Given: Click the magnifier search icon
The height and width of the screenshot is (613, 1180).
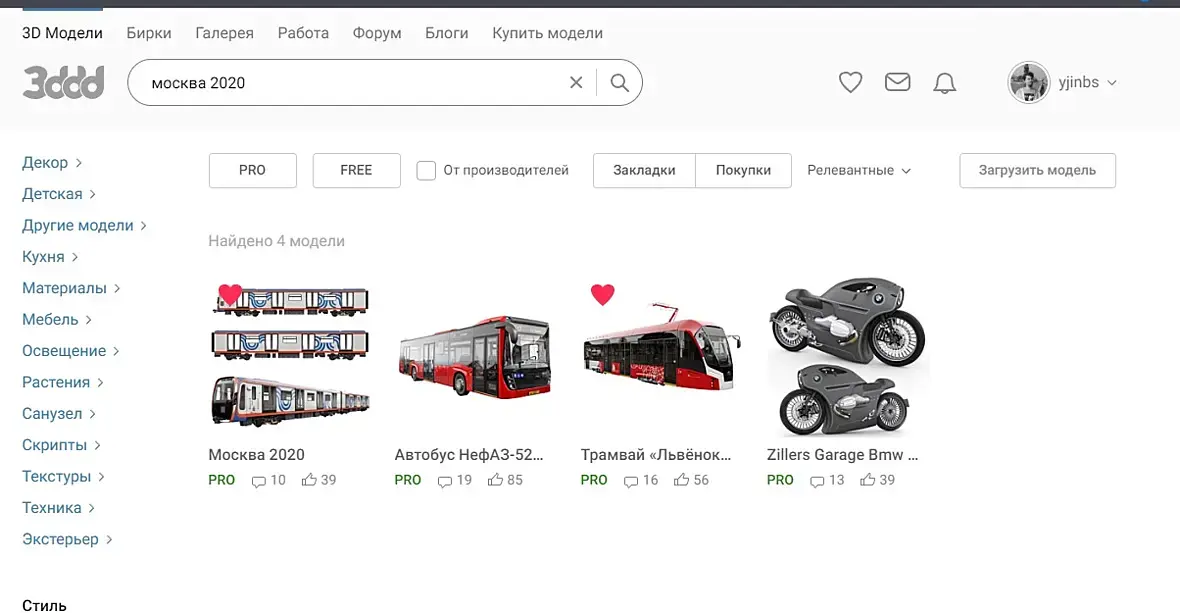Looking at the screenshot, I should [x=619, y=83].
